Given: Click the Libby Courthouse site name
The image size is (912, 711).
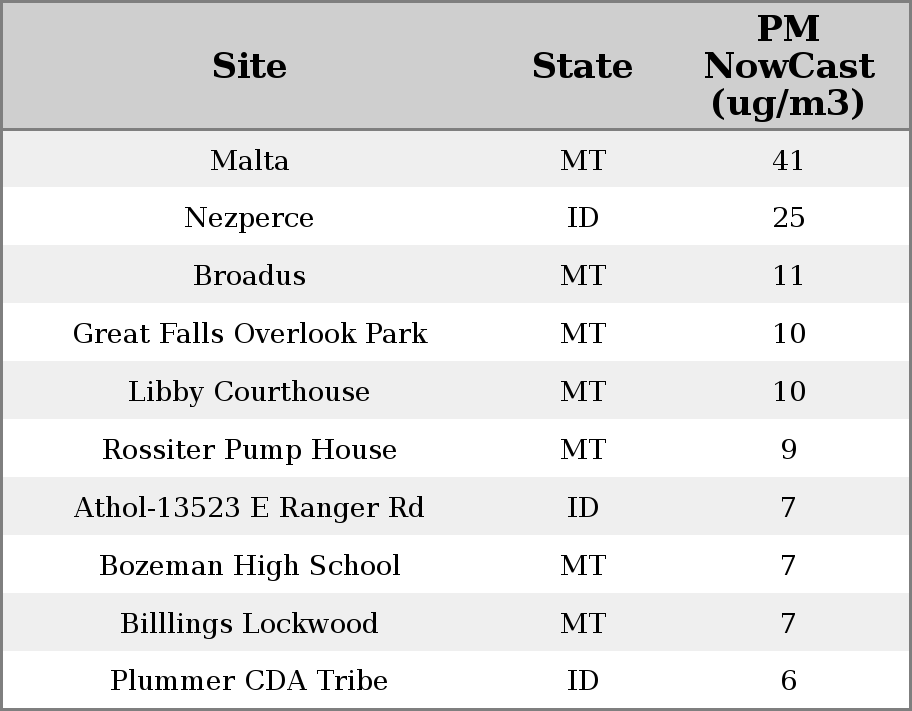Looking at the screenshot, I should coord(249,392).
